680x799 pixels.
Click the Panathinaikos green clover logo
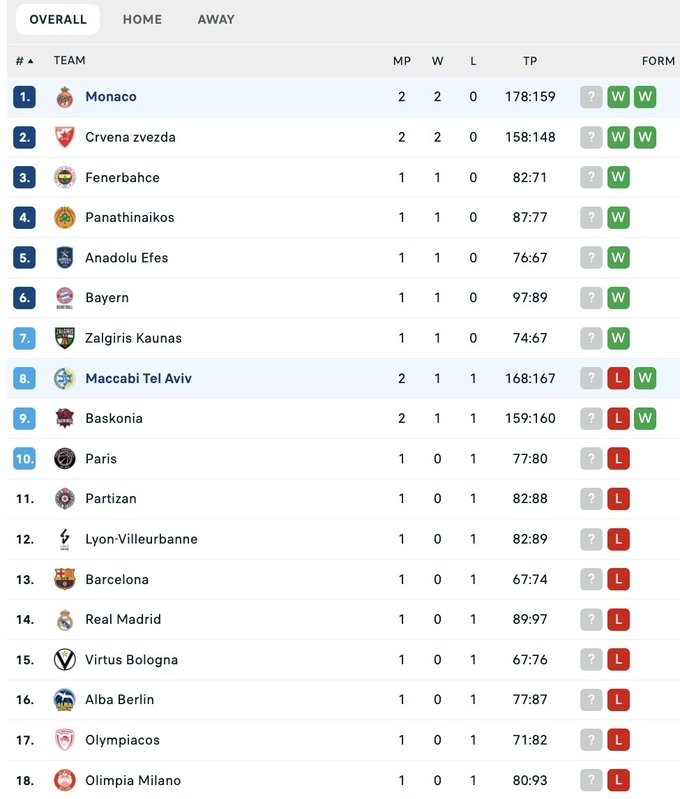(x=65, y=217)
